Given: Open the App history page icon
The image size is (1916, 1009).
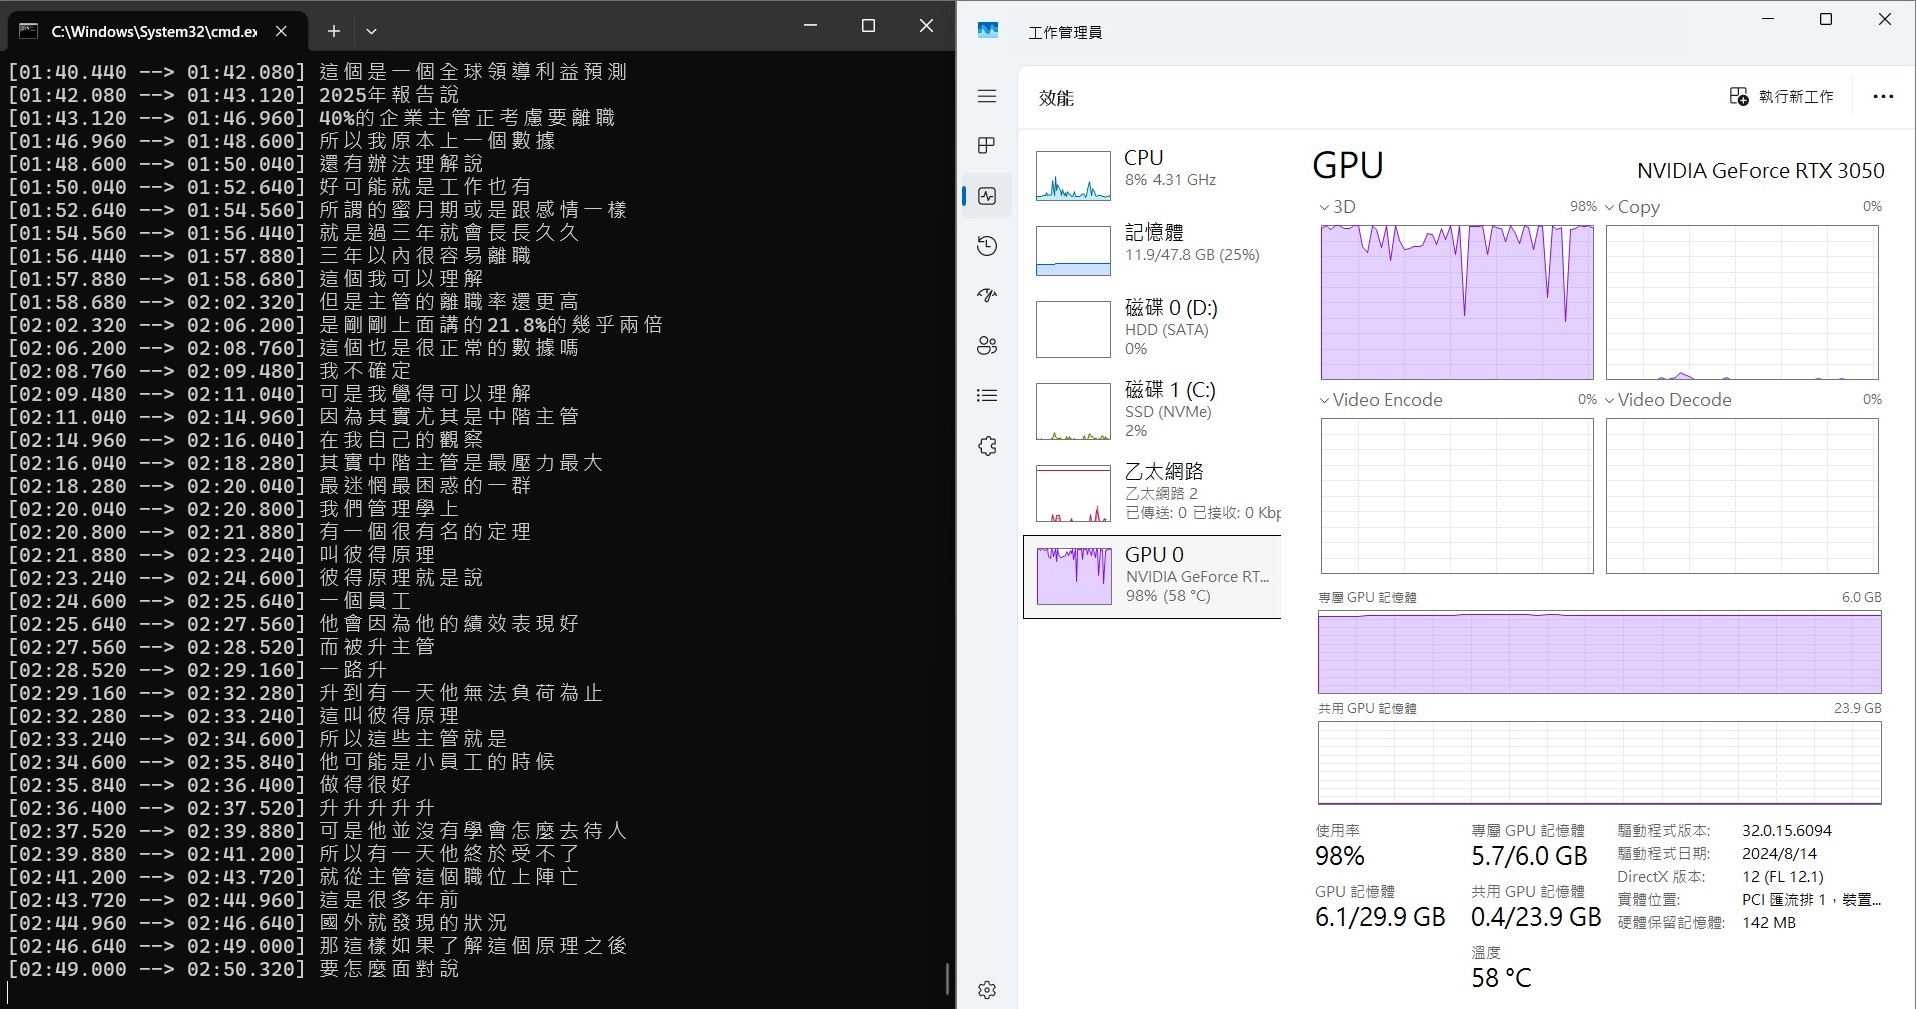Looking at the screenshot, I should (x=987, y=246).
